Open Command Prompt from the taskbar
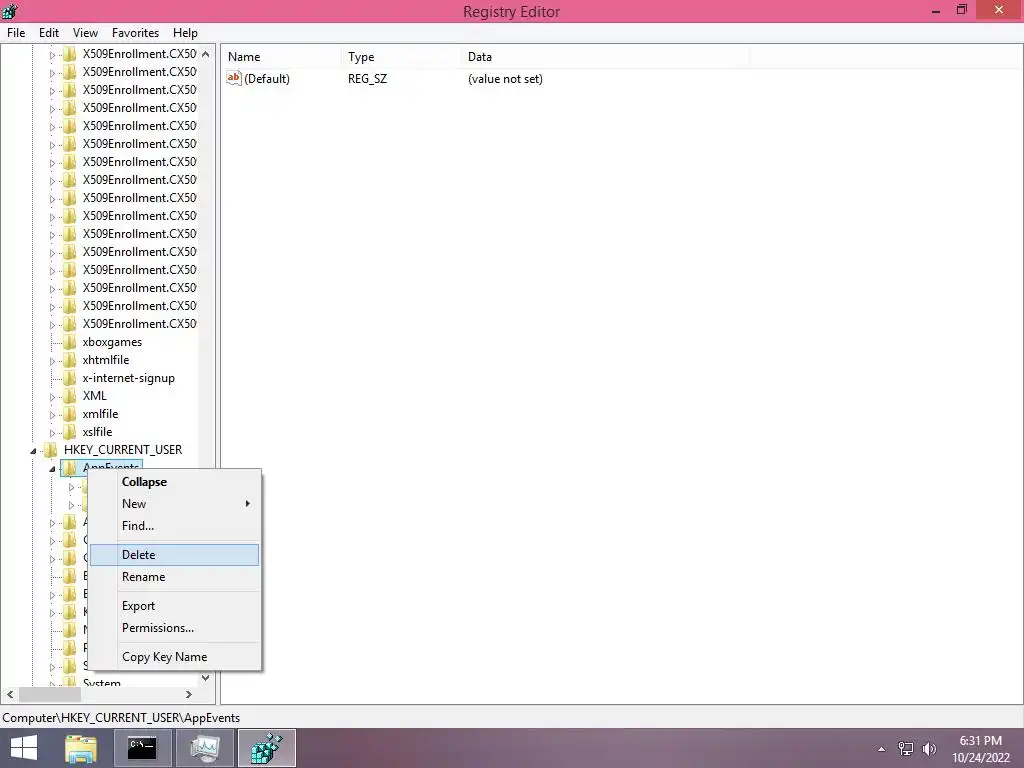The image size is (1024, 768). (x=142, y=748)
